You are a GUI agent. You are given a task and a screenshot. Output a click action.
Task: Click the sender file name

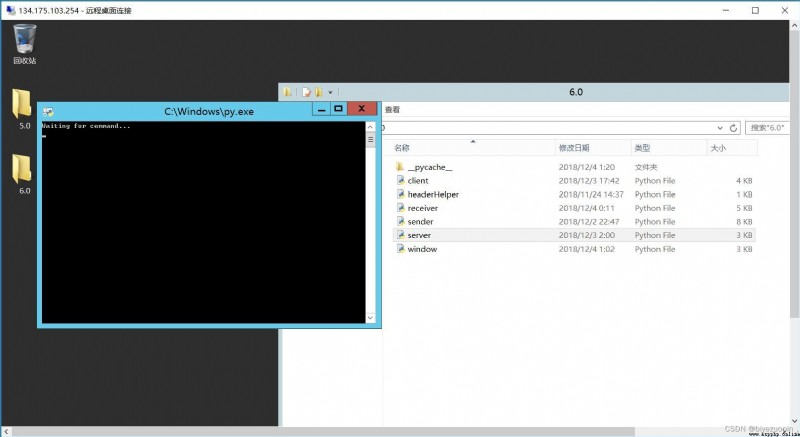point(420,221)
